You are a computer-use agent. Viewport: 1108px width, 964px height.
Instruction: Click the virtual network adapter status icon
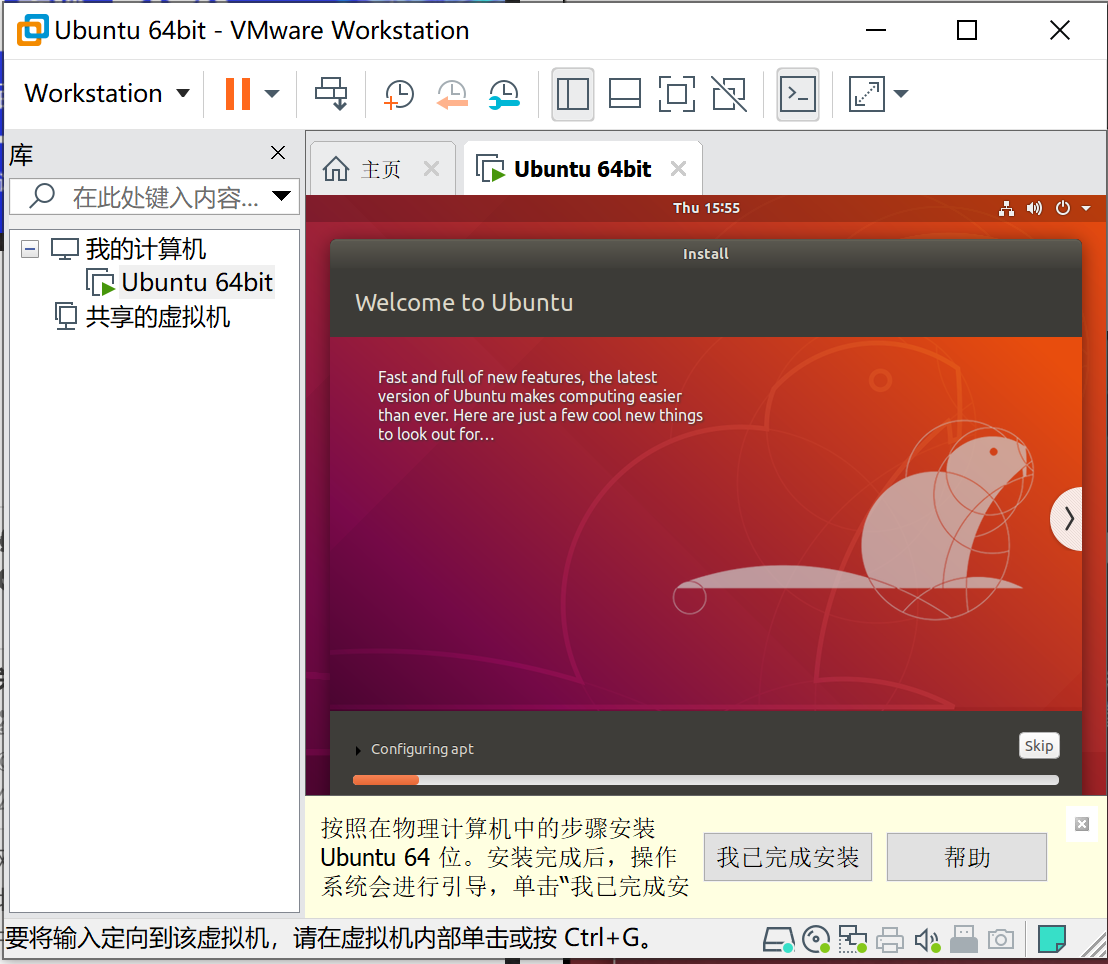[x=852, y=939]
